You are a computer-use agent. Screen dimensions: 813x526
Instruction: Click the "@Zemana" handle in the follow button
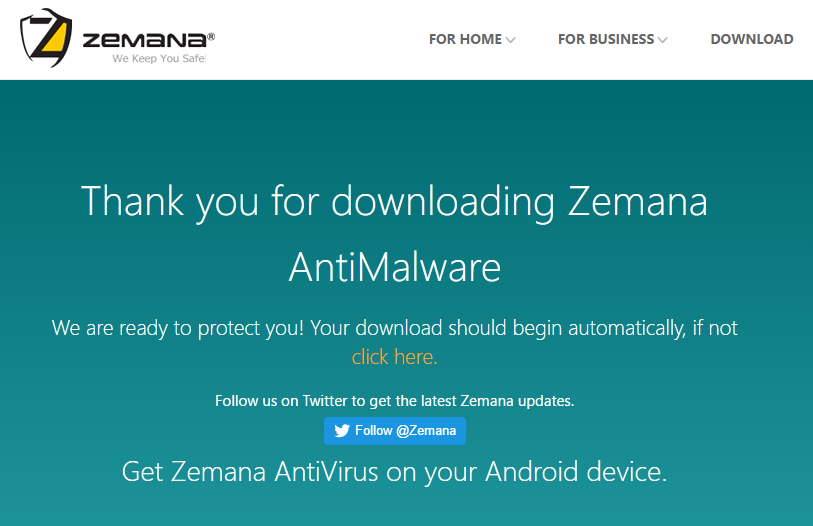pyautogui.click(x=426, y=431)
